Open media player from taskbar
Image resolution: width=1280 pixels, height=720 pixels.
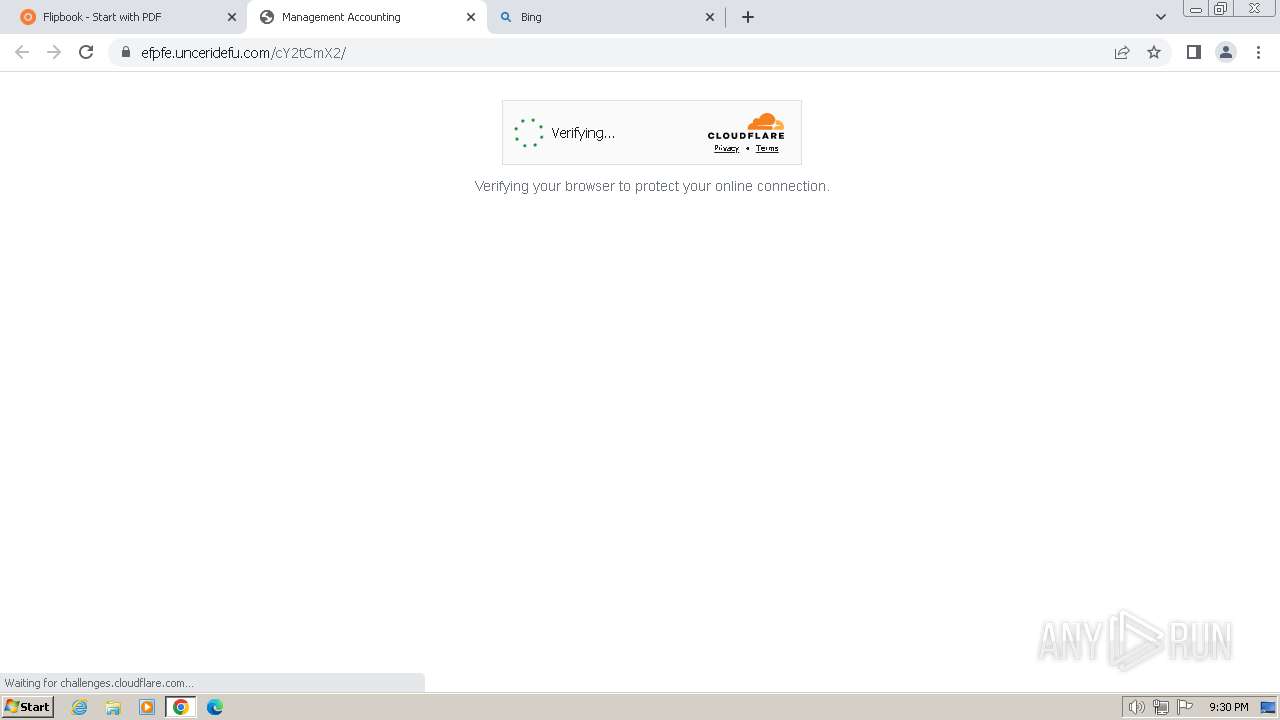(x=147, y=707)
